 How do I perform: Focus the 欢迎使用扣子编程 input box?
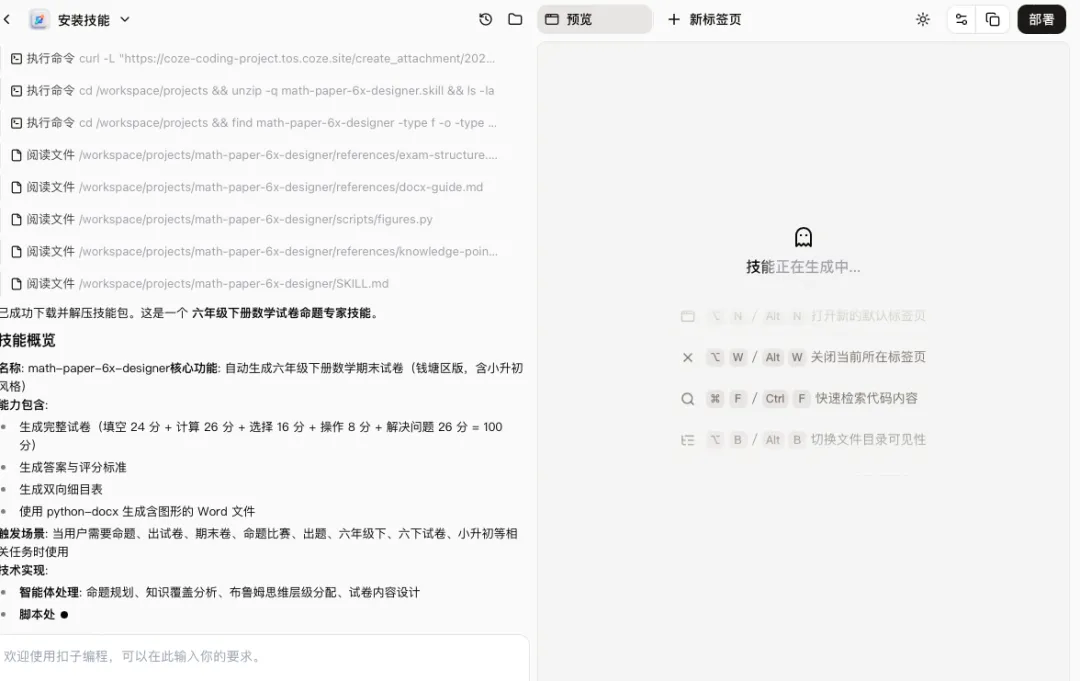[264, 656]
